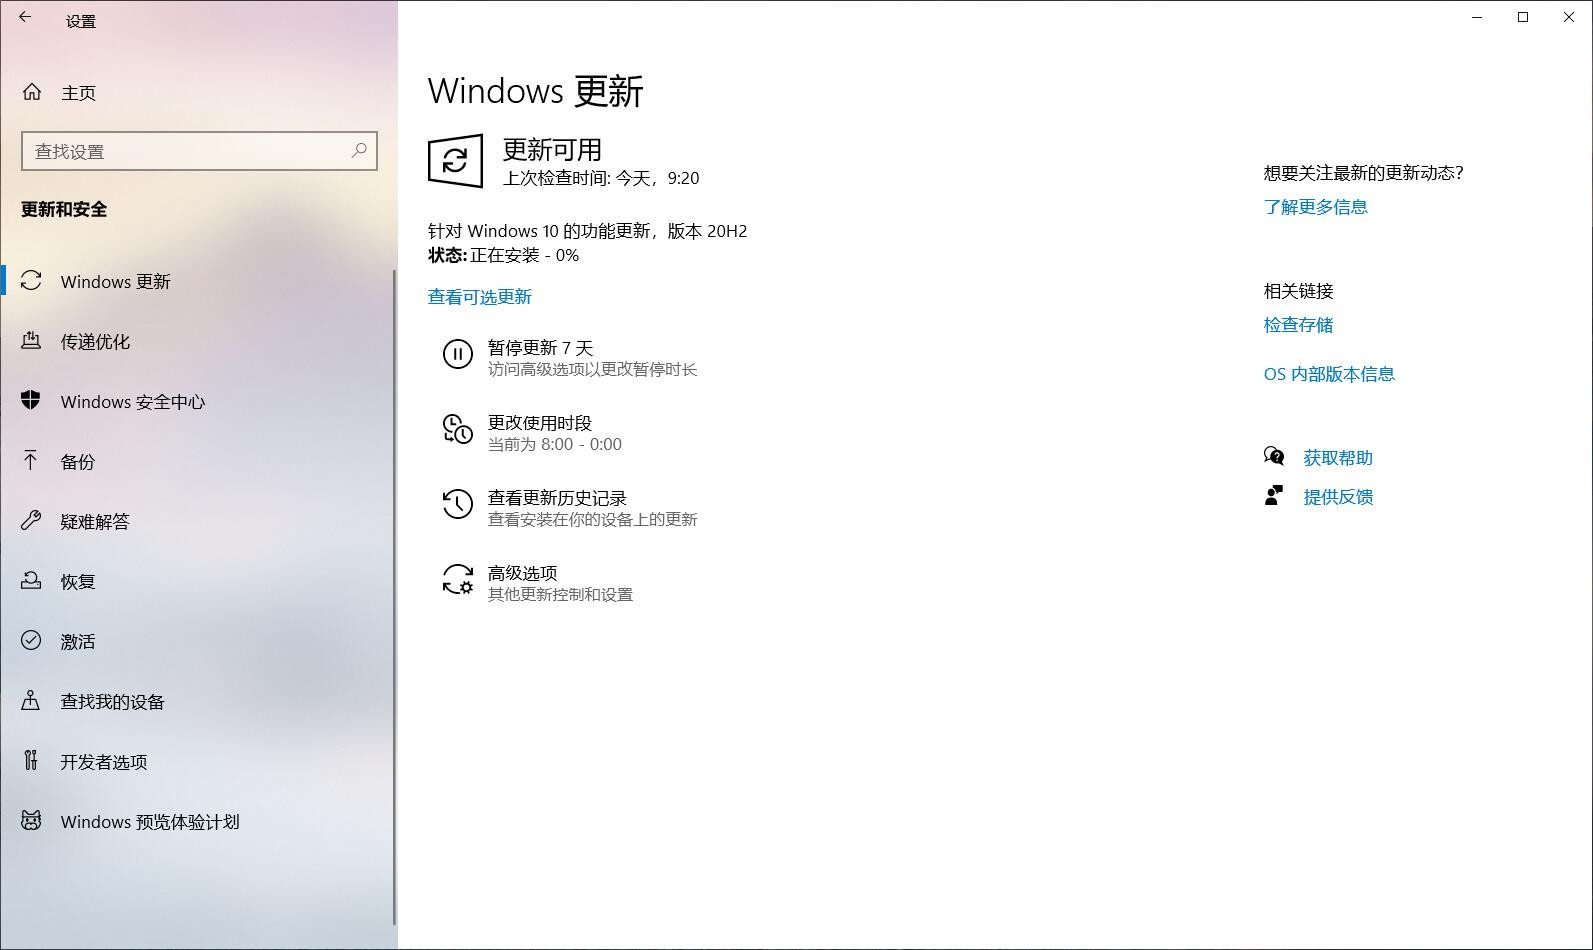Open the 检查存储 link

click(x=1298, y=325)
